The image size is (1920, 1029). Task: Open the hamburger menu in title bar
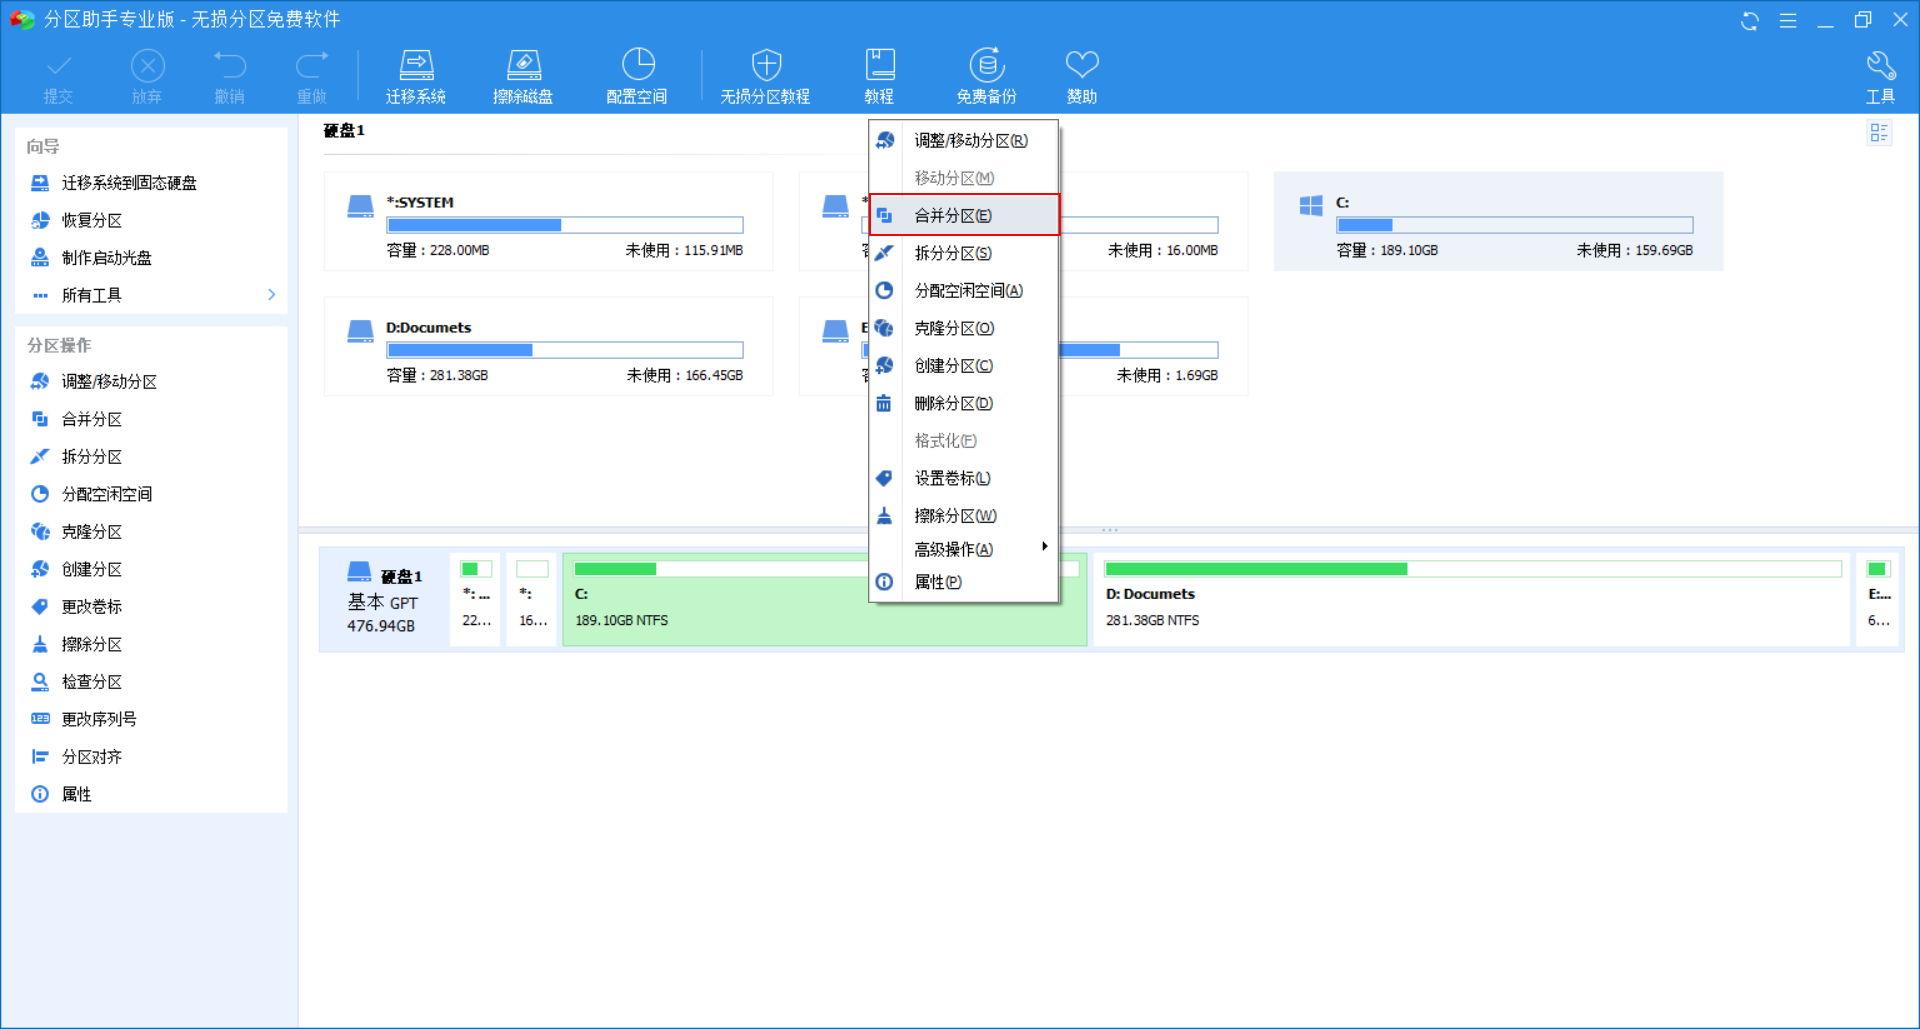coord(1788,21)
